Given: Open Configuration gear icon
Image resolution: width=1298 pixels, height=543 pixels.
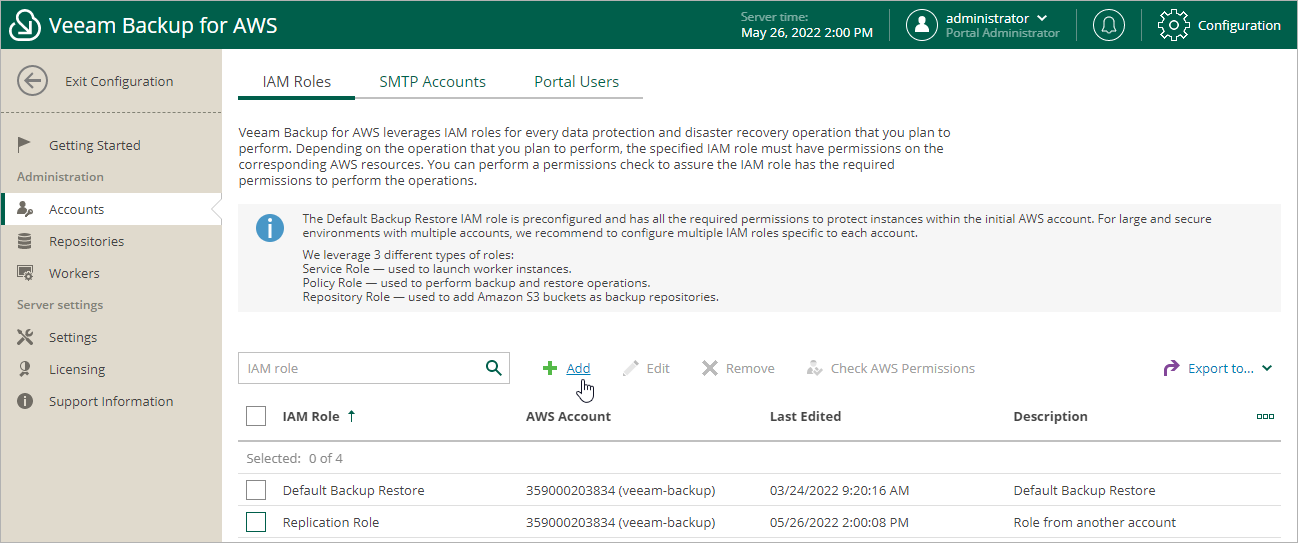Looking at the screenshot, I should point(1173,25).
